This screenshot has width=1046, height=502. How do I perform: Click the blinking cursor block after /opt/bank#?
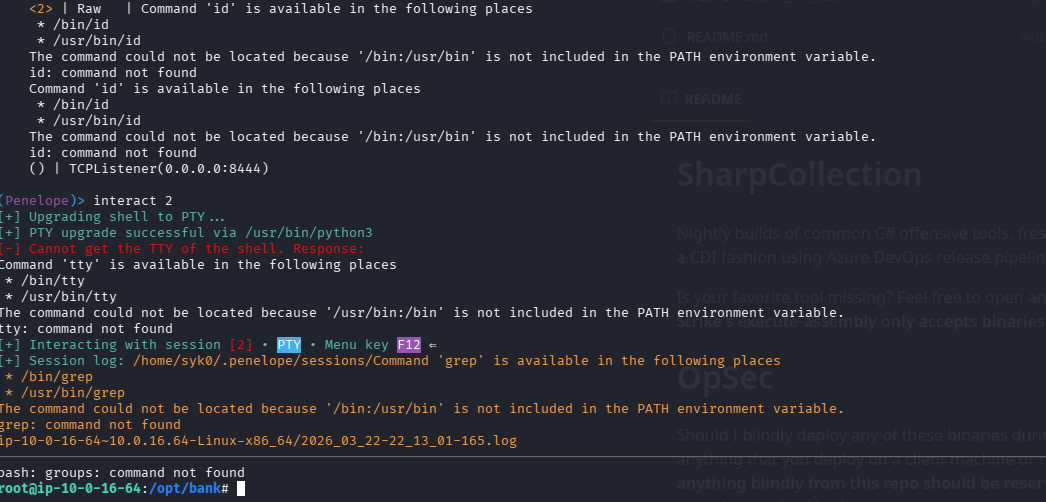241,489
